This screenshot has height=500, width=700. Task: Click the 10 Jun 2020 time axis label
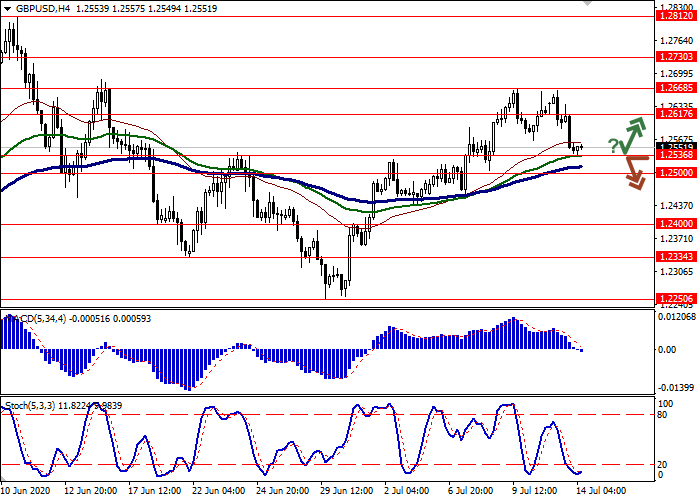coord(25,491)
